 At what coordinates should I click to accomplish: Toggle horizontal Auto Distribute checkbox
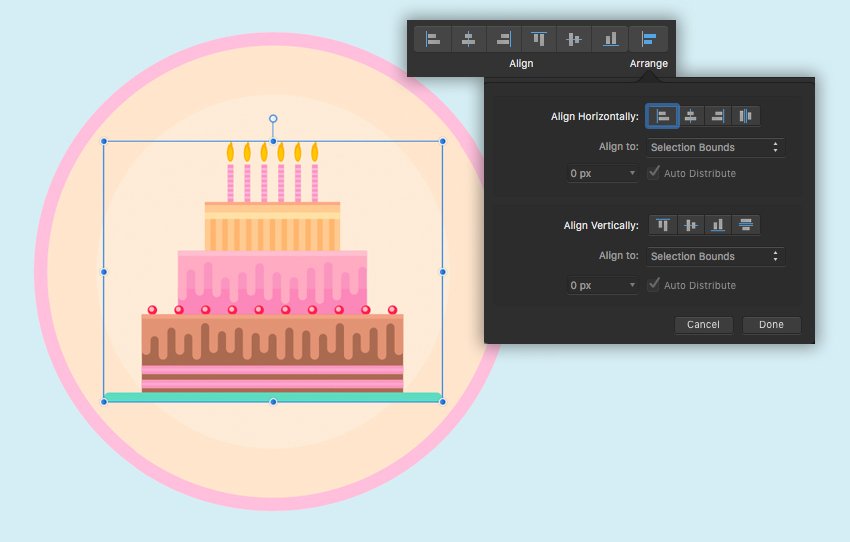pos(654,173)
